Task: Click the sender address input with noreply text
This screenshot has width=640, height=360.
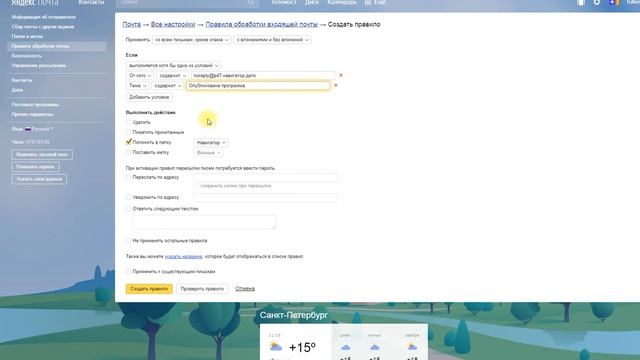Action: (x=263, y=76)
